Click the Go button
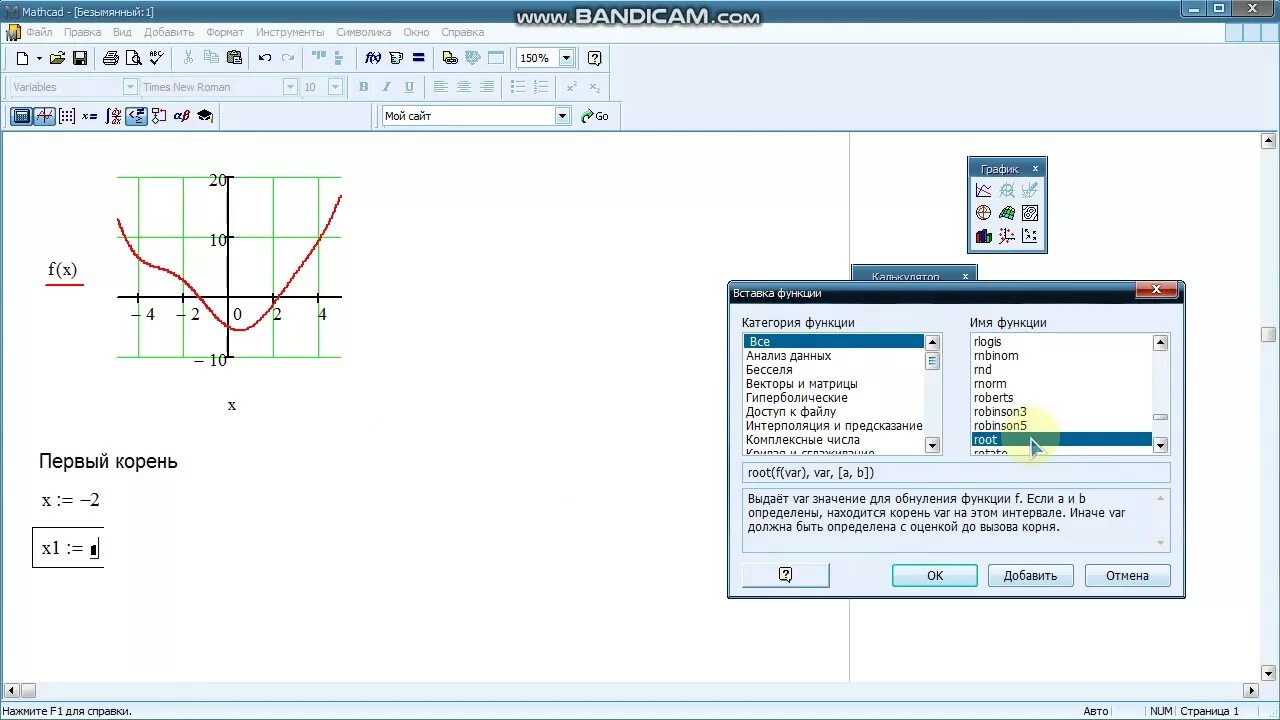 point(595,116)
